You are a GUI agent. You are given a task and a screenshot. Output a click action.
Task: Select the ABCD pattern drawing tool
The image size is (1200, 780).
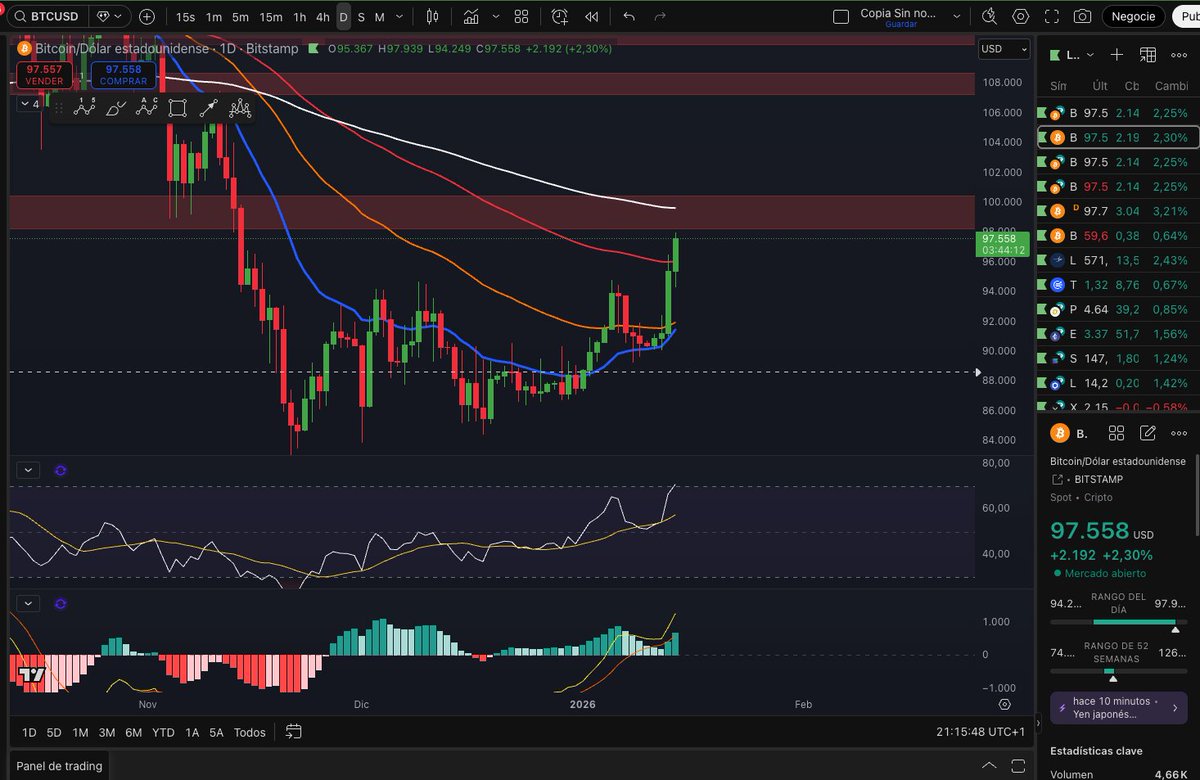pyautogui.click(x=147, y=108)
